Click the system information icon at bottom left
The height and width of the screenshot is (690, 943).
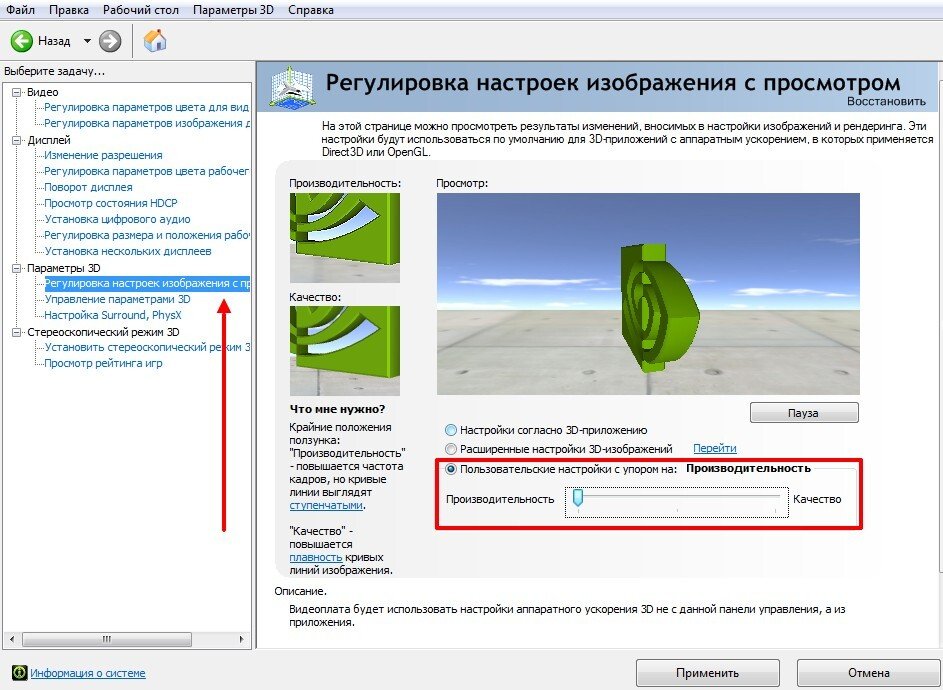coord(18,673)
